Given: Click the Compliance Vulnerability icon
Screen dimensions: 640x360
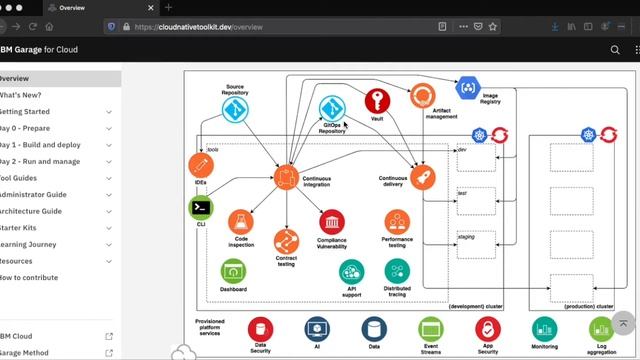Looking at the screenshot, I should tap(332, 222).
